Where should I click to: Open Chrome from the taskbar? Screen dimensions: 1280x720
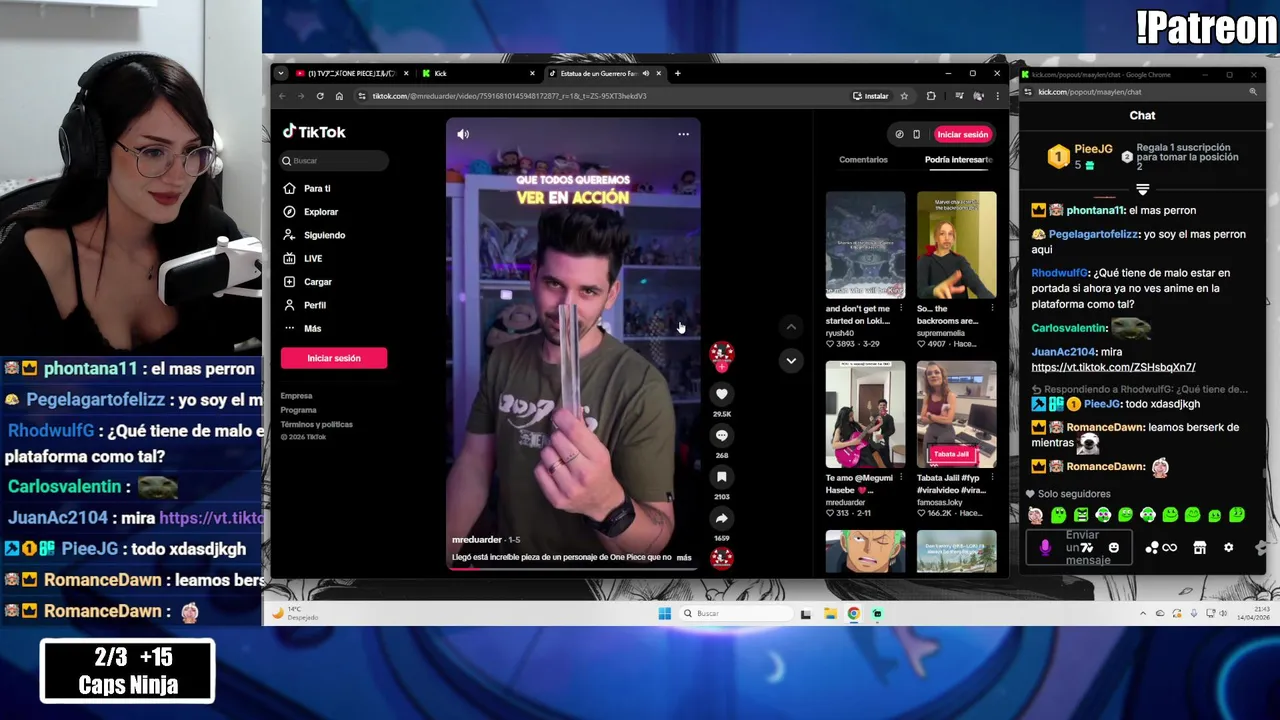point(854,614)
